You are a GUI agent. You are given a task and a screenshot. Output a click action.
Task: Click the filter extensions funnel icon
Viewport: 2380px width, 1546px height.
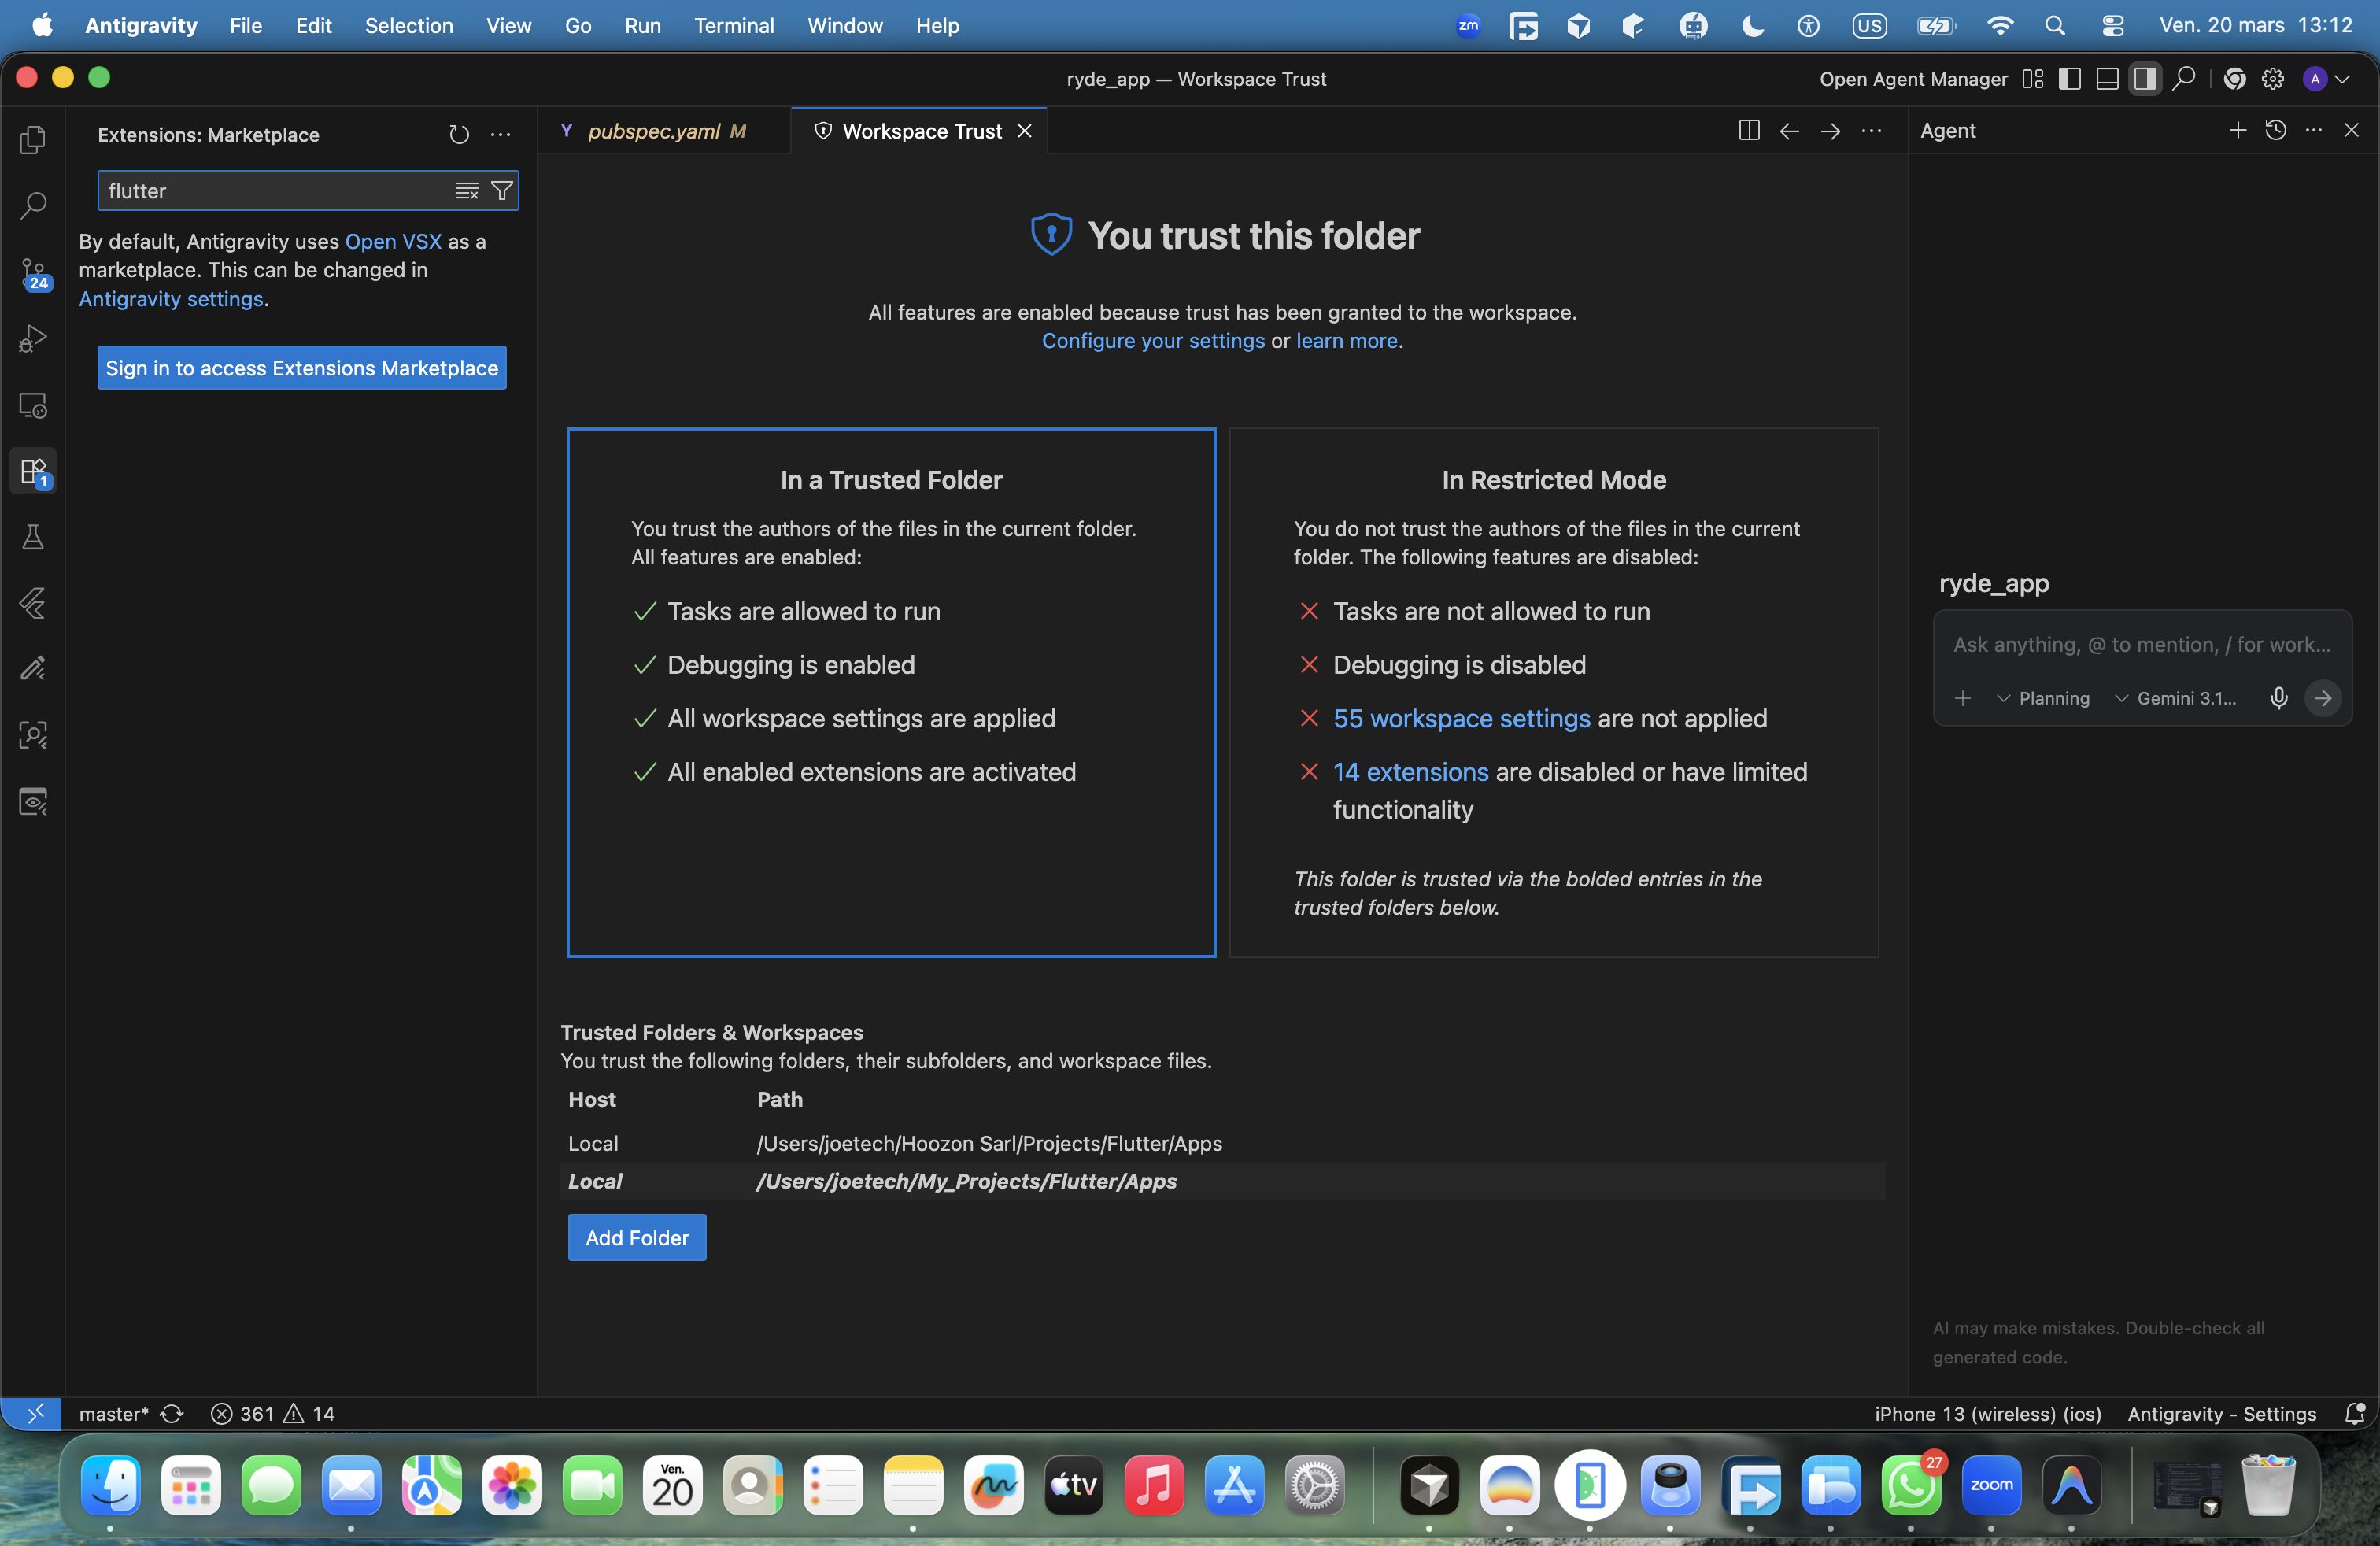(x=502, y=191)
